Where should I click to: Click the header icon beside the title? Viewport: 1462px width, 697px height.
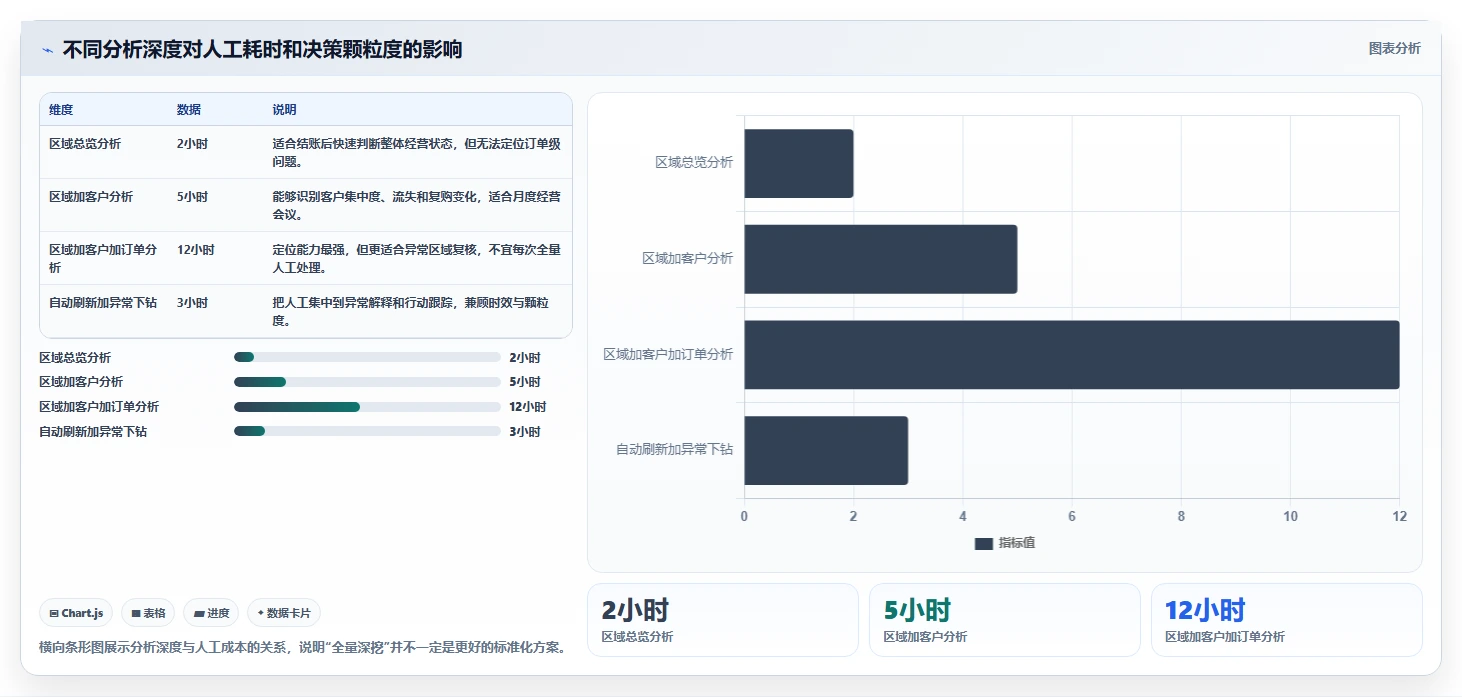pyautogui.click(x=47, y=50)
